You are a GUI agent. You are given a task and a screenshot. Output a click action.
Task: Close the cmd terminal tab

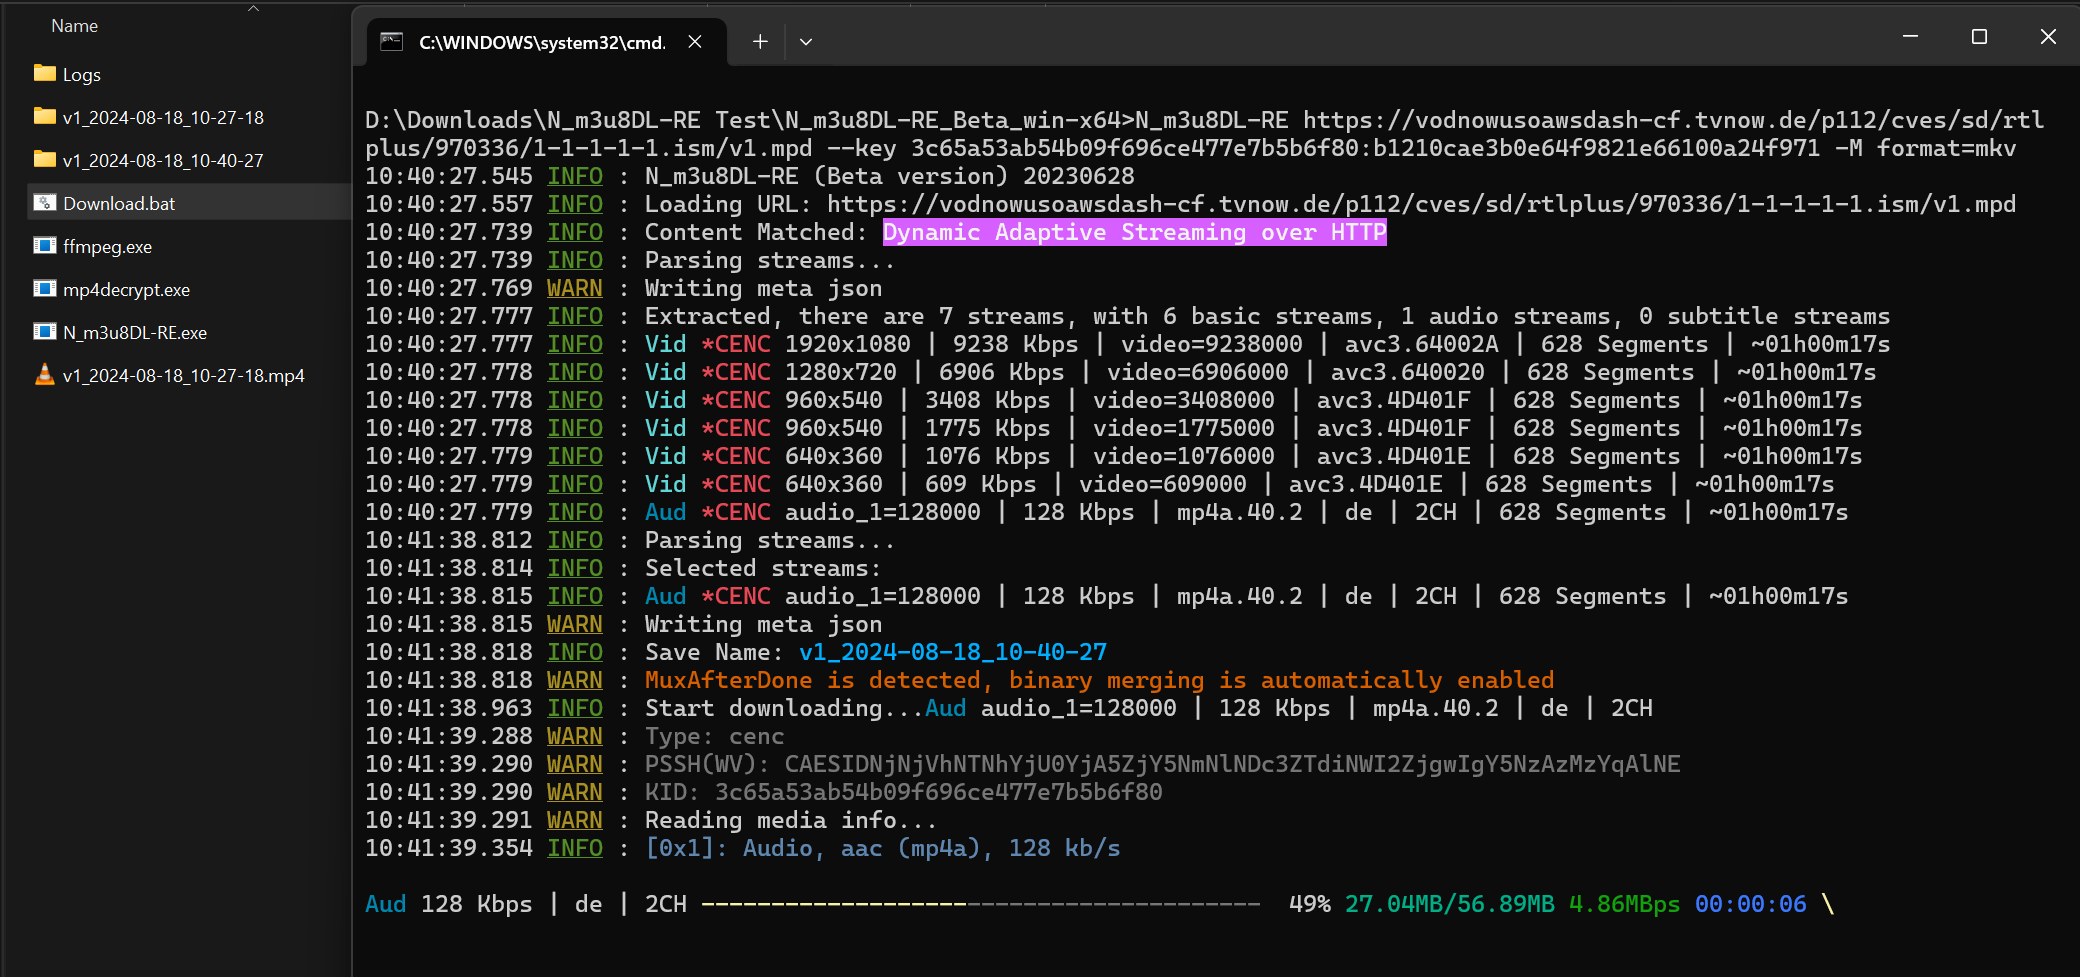tap(695, 42)
